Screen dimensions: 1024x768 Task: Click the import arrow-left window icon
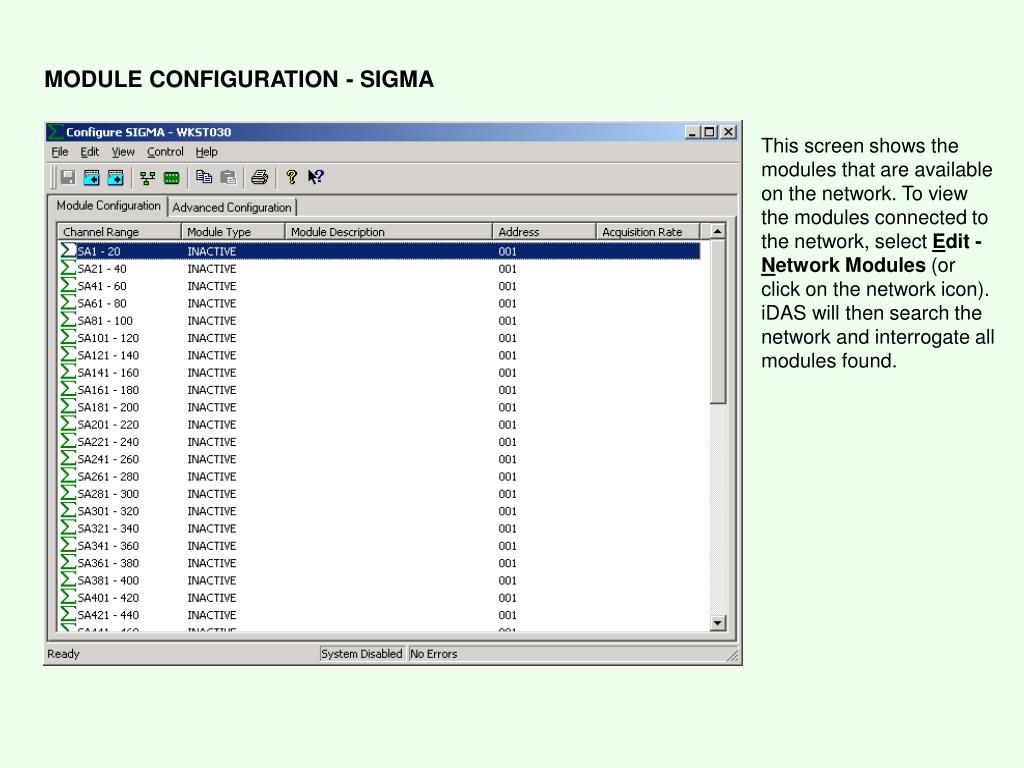pyautogui.click(x=91, y=177)
